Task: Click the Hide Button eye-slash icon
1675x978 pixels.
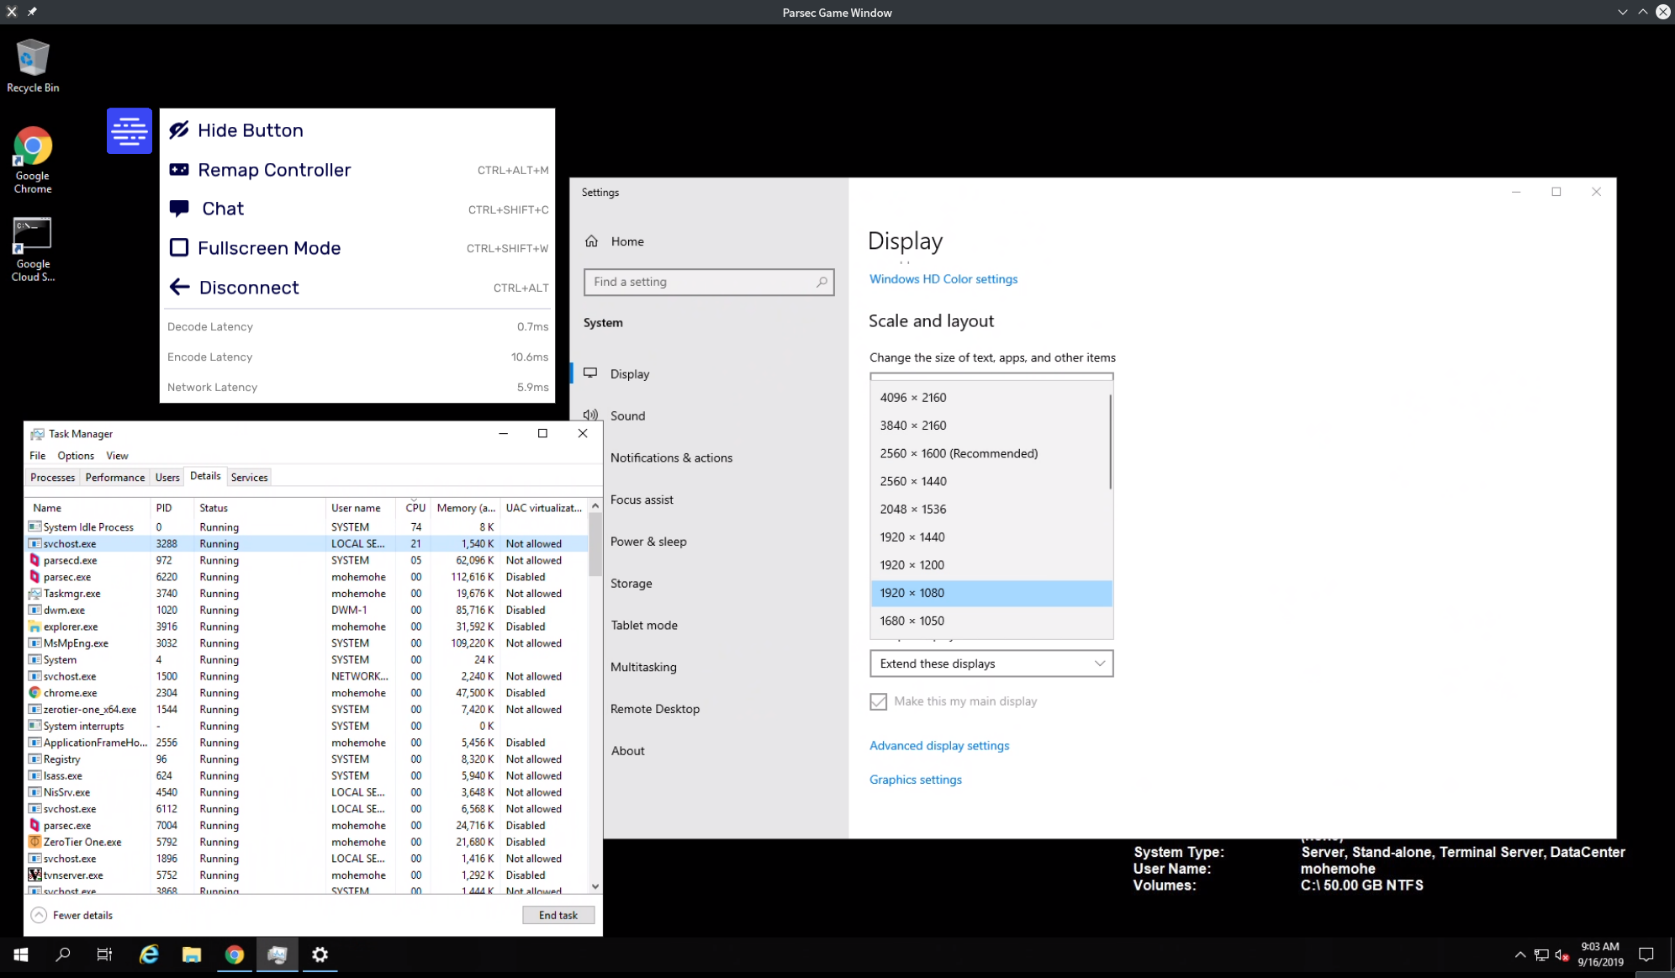Action: click(179, 131)
